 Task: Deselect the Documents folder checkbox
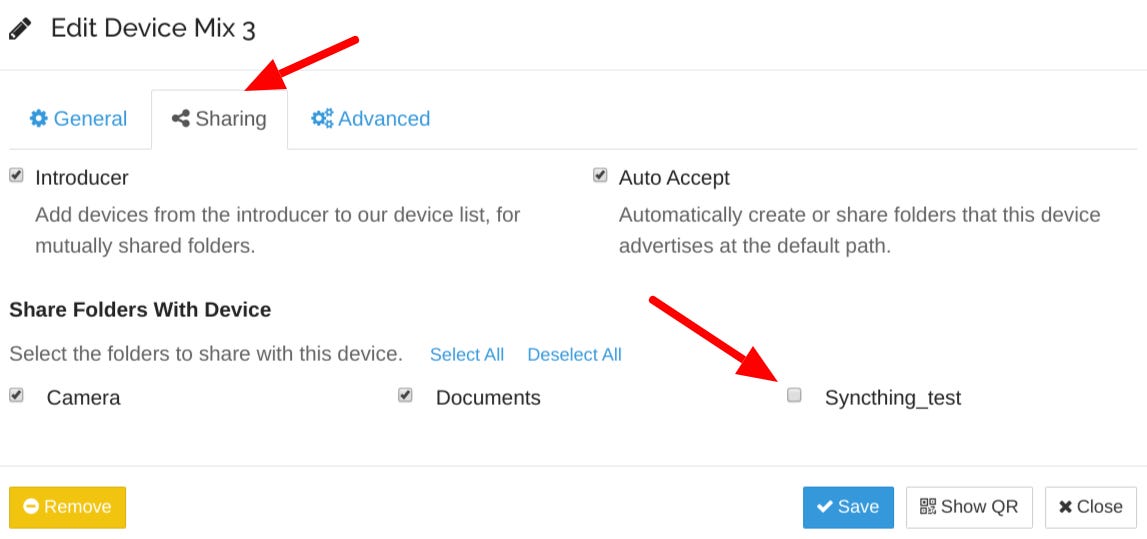[405, 395]
